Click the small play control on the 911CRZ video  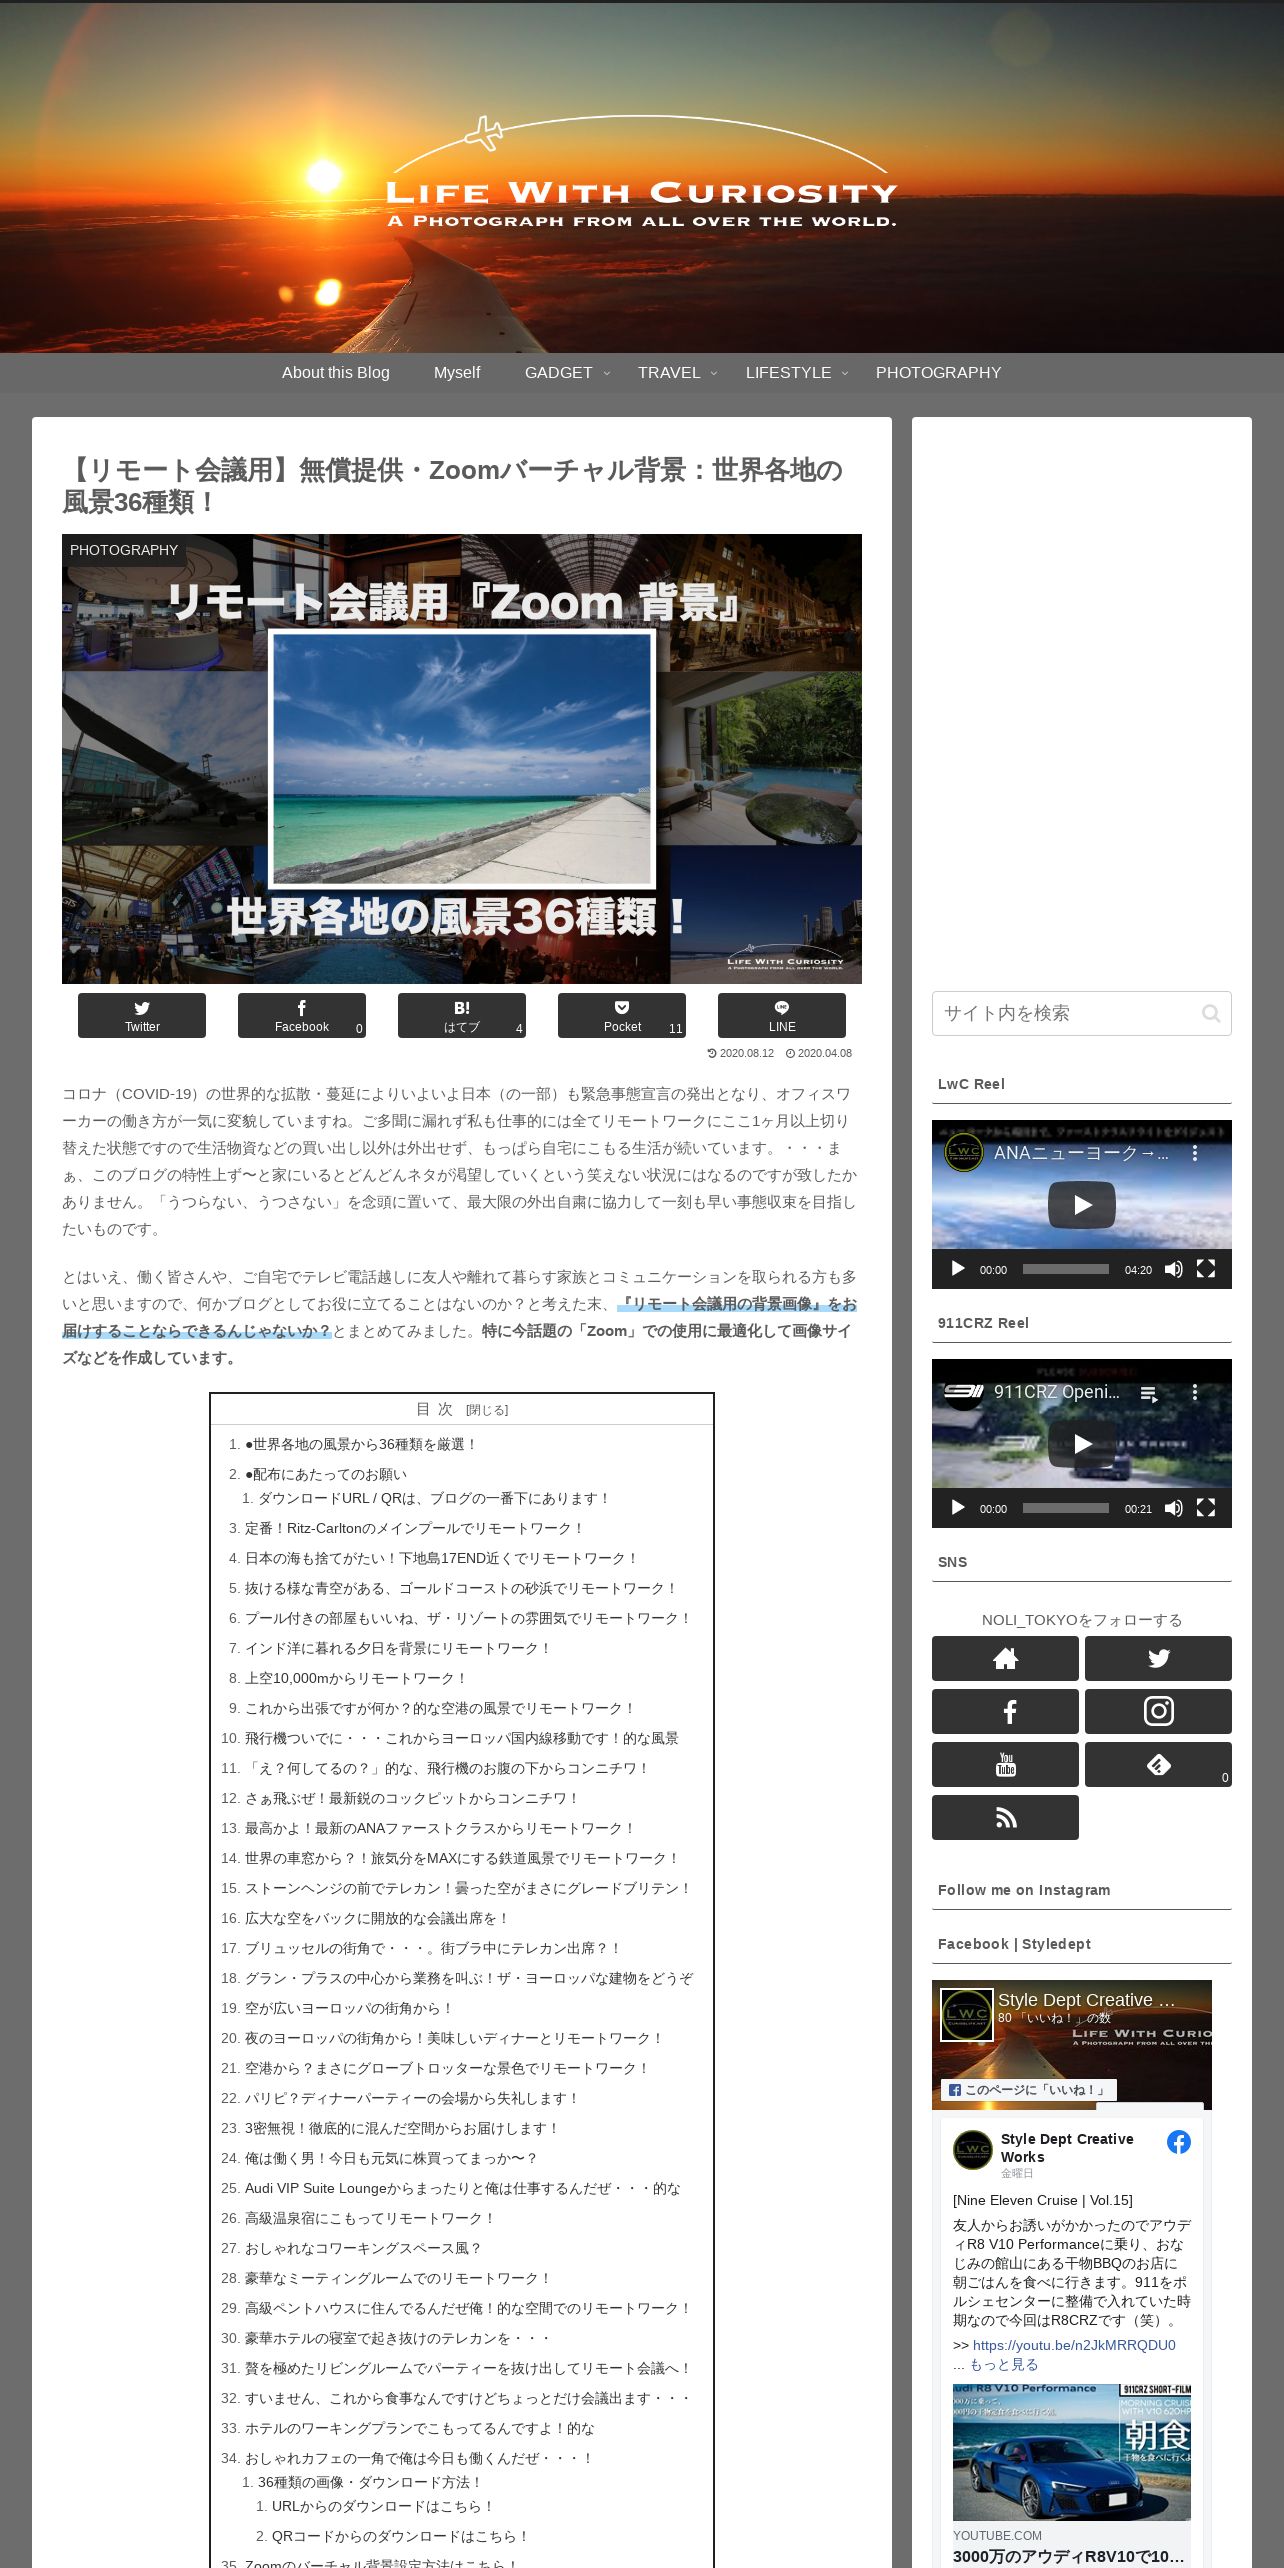(x=958, y=1508)
